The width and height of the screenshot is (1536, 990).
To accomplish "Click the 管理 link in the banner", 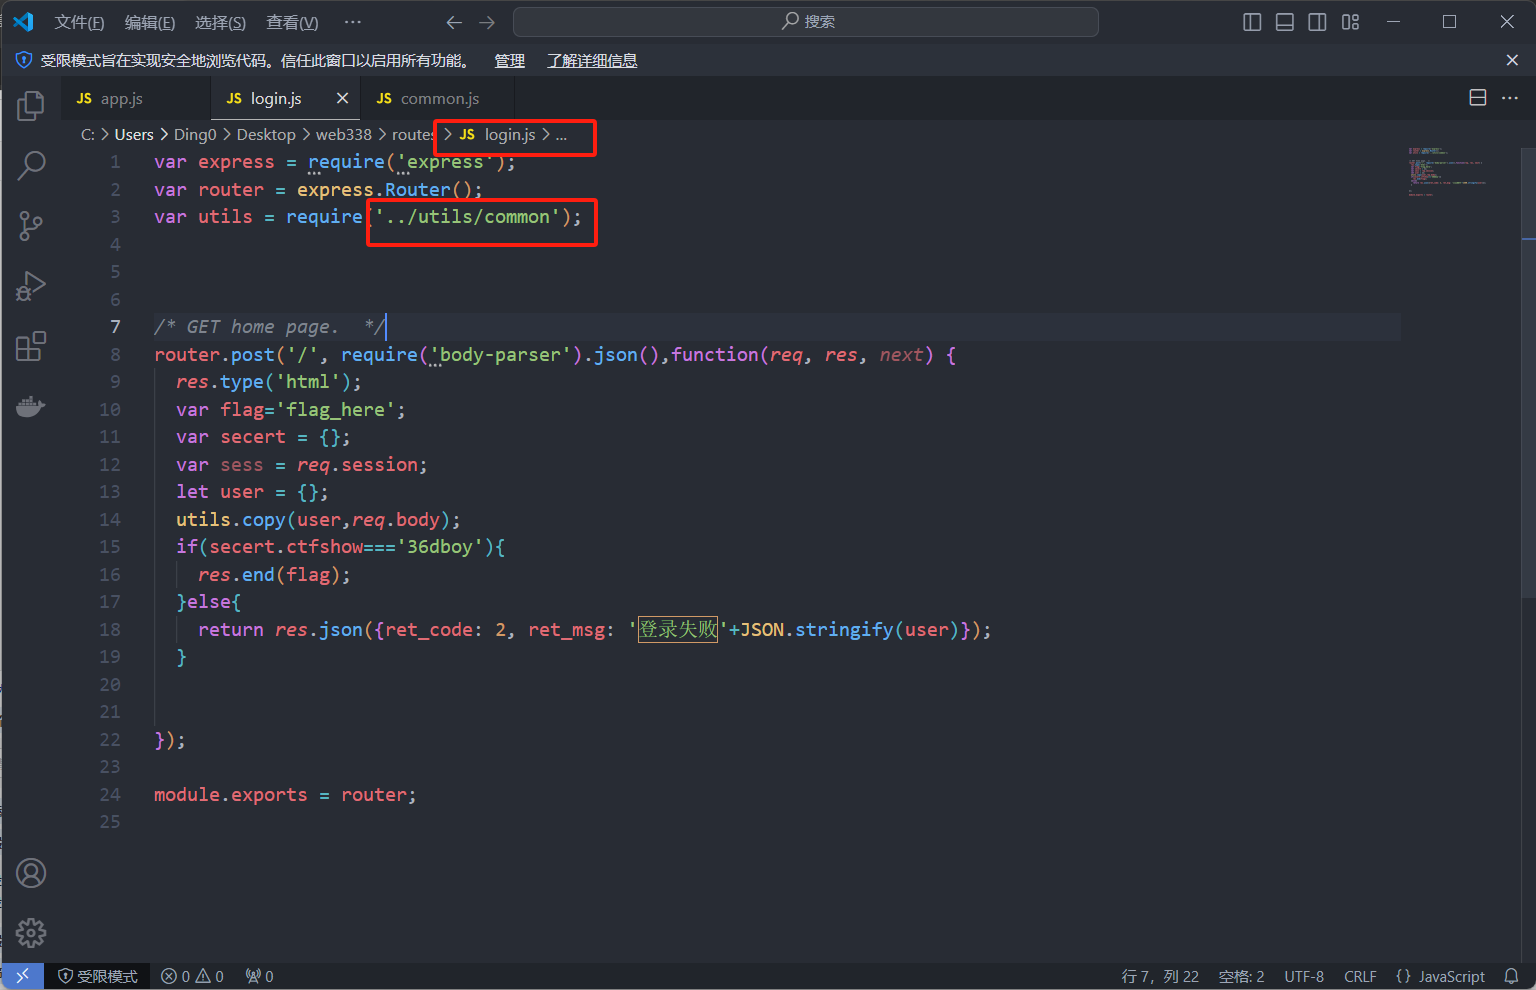I will point(509,61).
